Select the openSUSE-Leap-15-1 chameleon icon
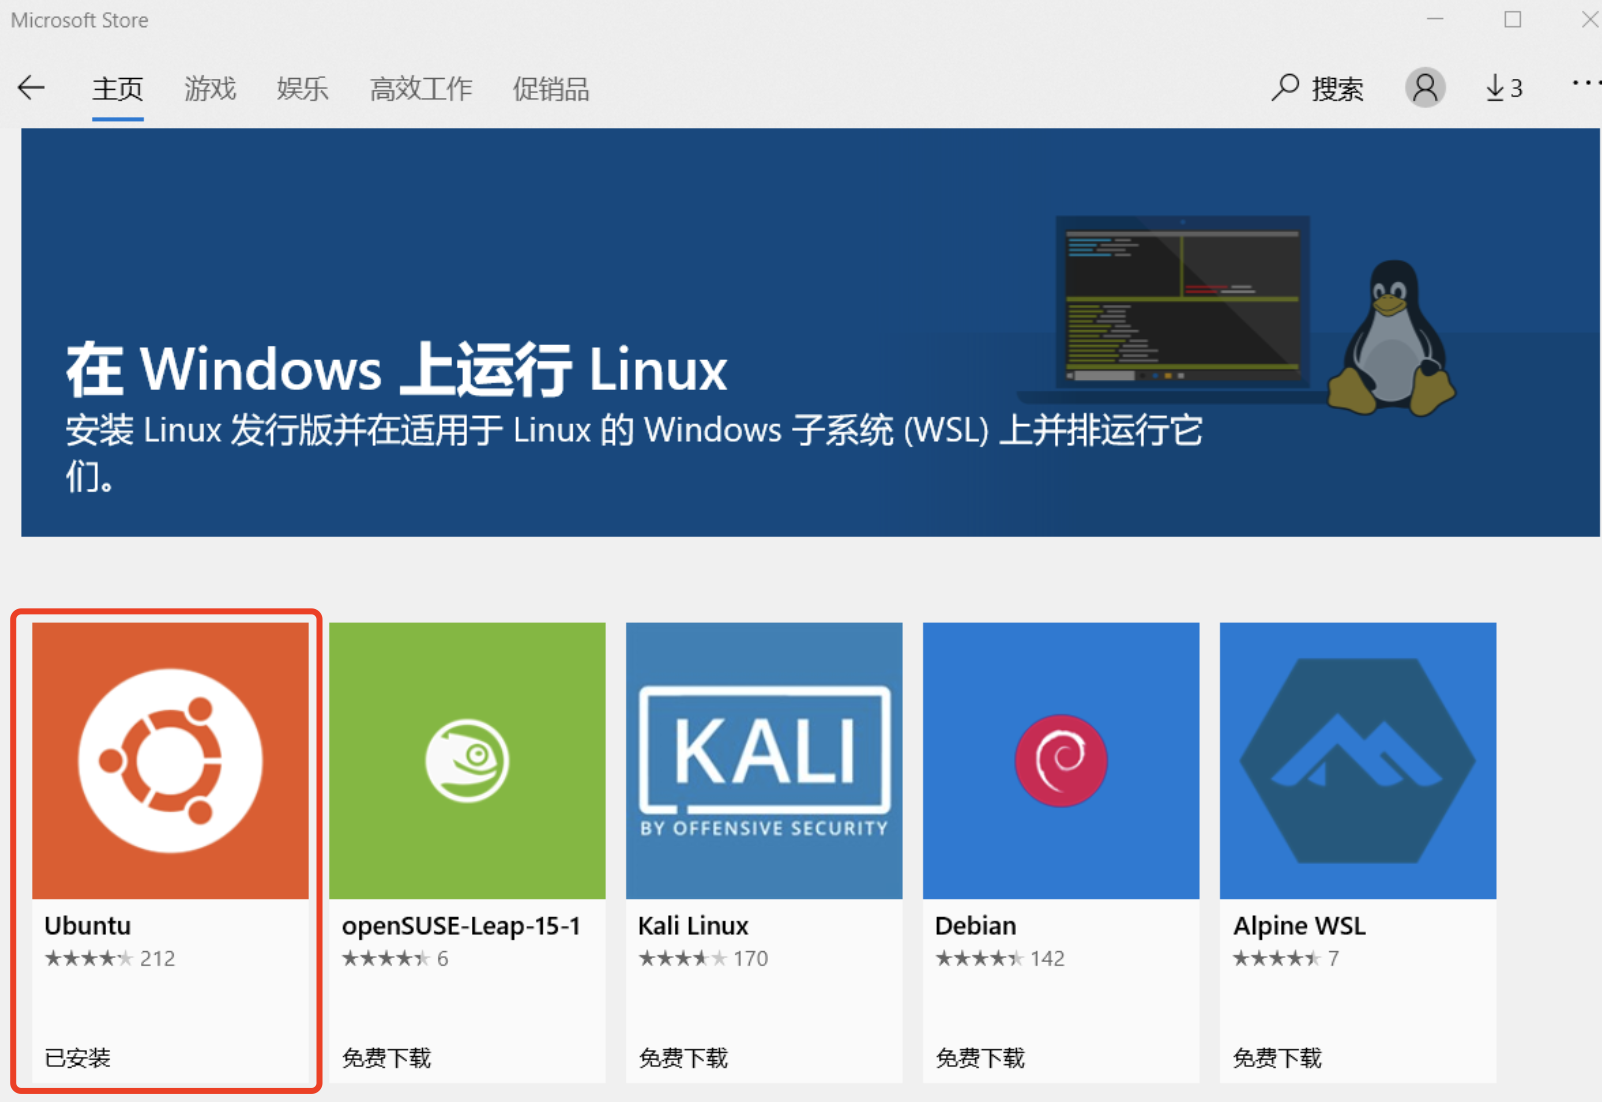 pyautogui.click(x=465, y=758)
